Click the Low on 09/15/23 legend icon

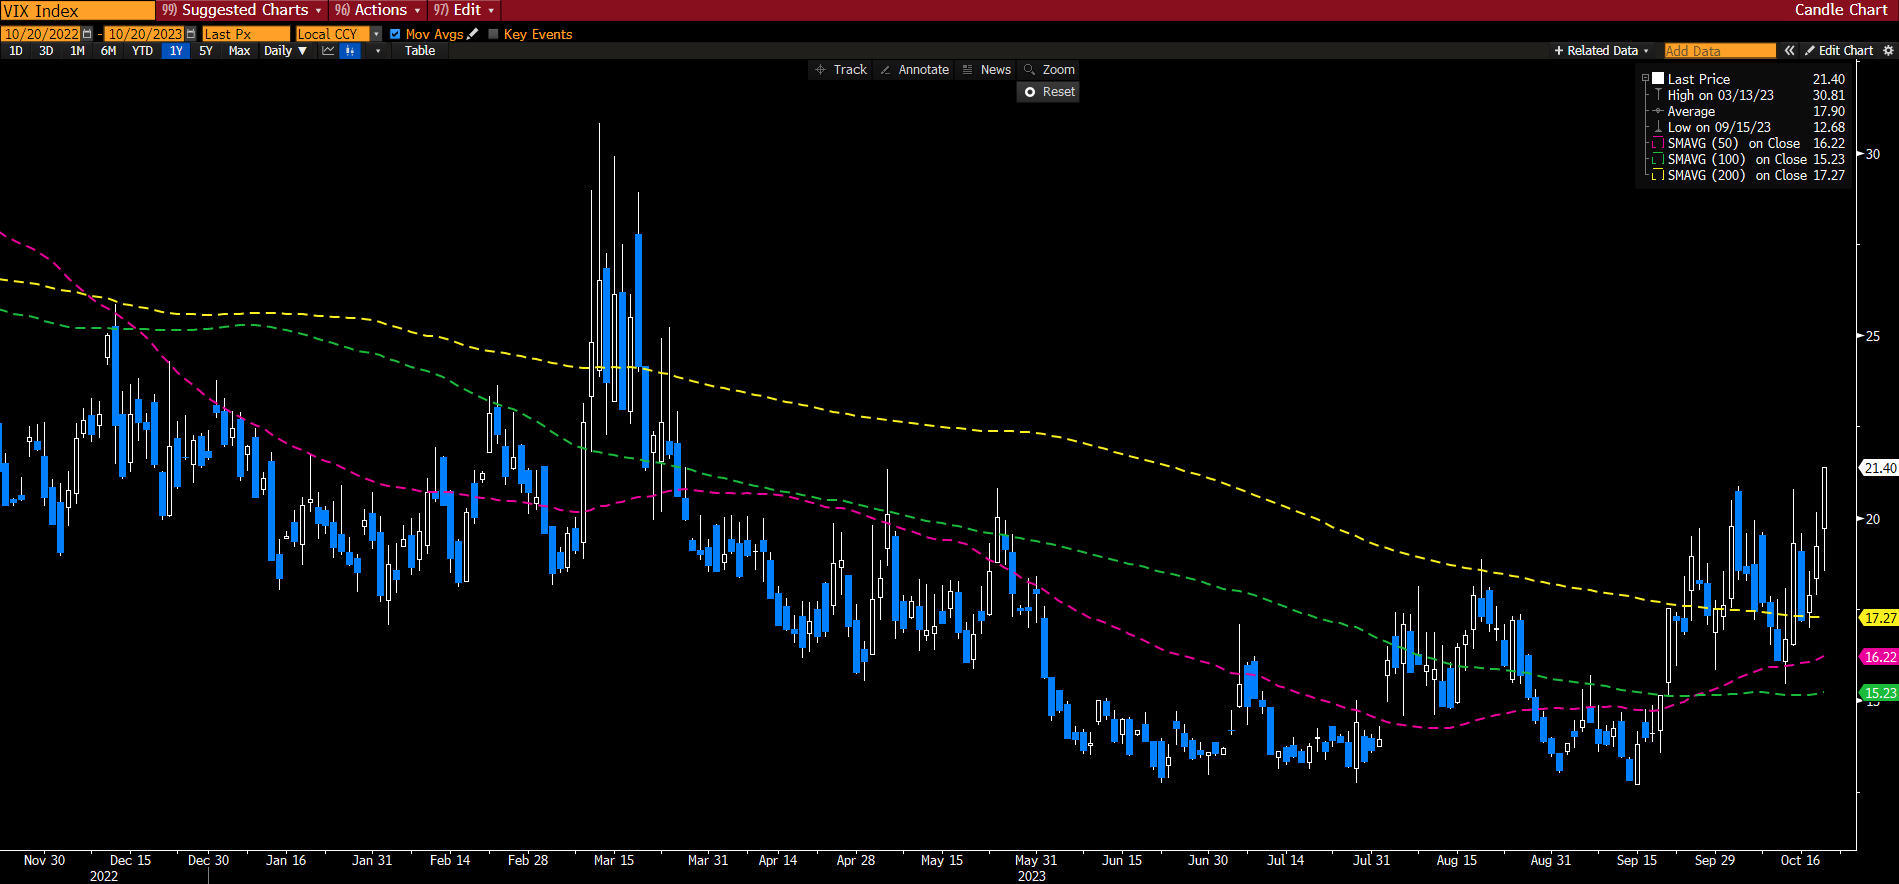click(1658, 127)
